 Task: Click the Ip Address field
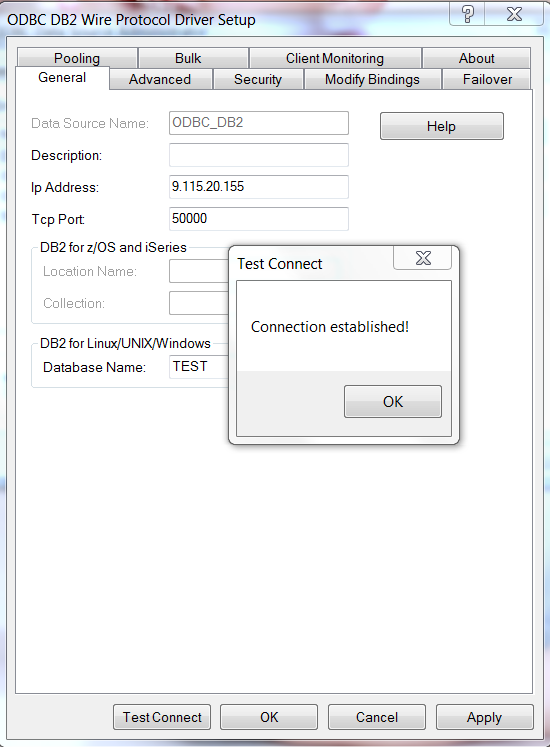click(x=259, y=187)
